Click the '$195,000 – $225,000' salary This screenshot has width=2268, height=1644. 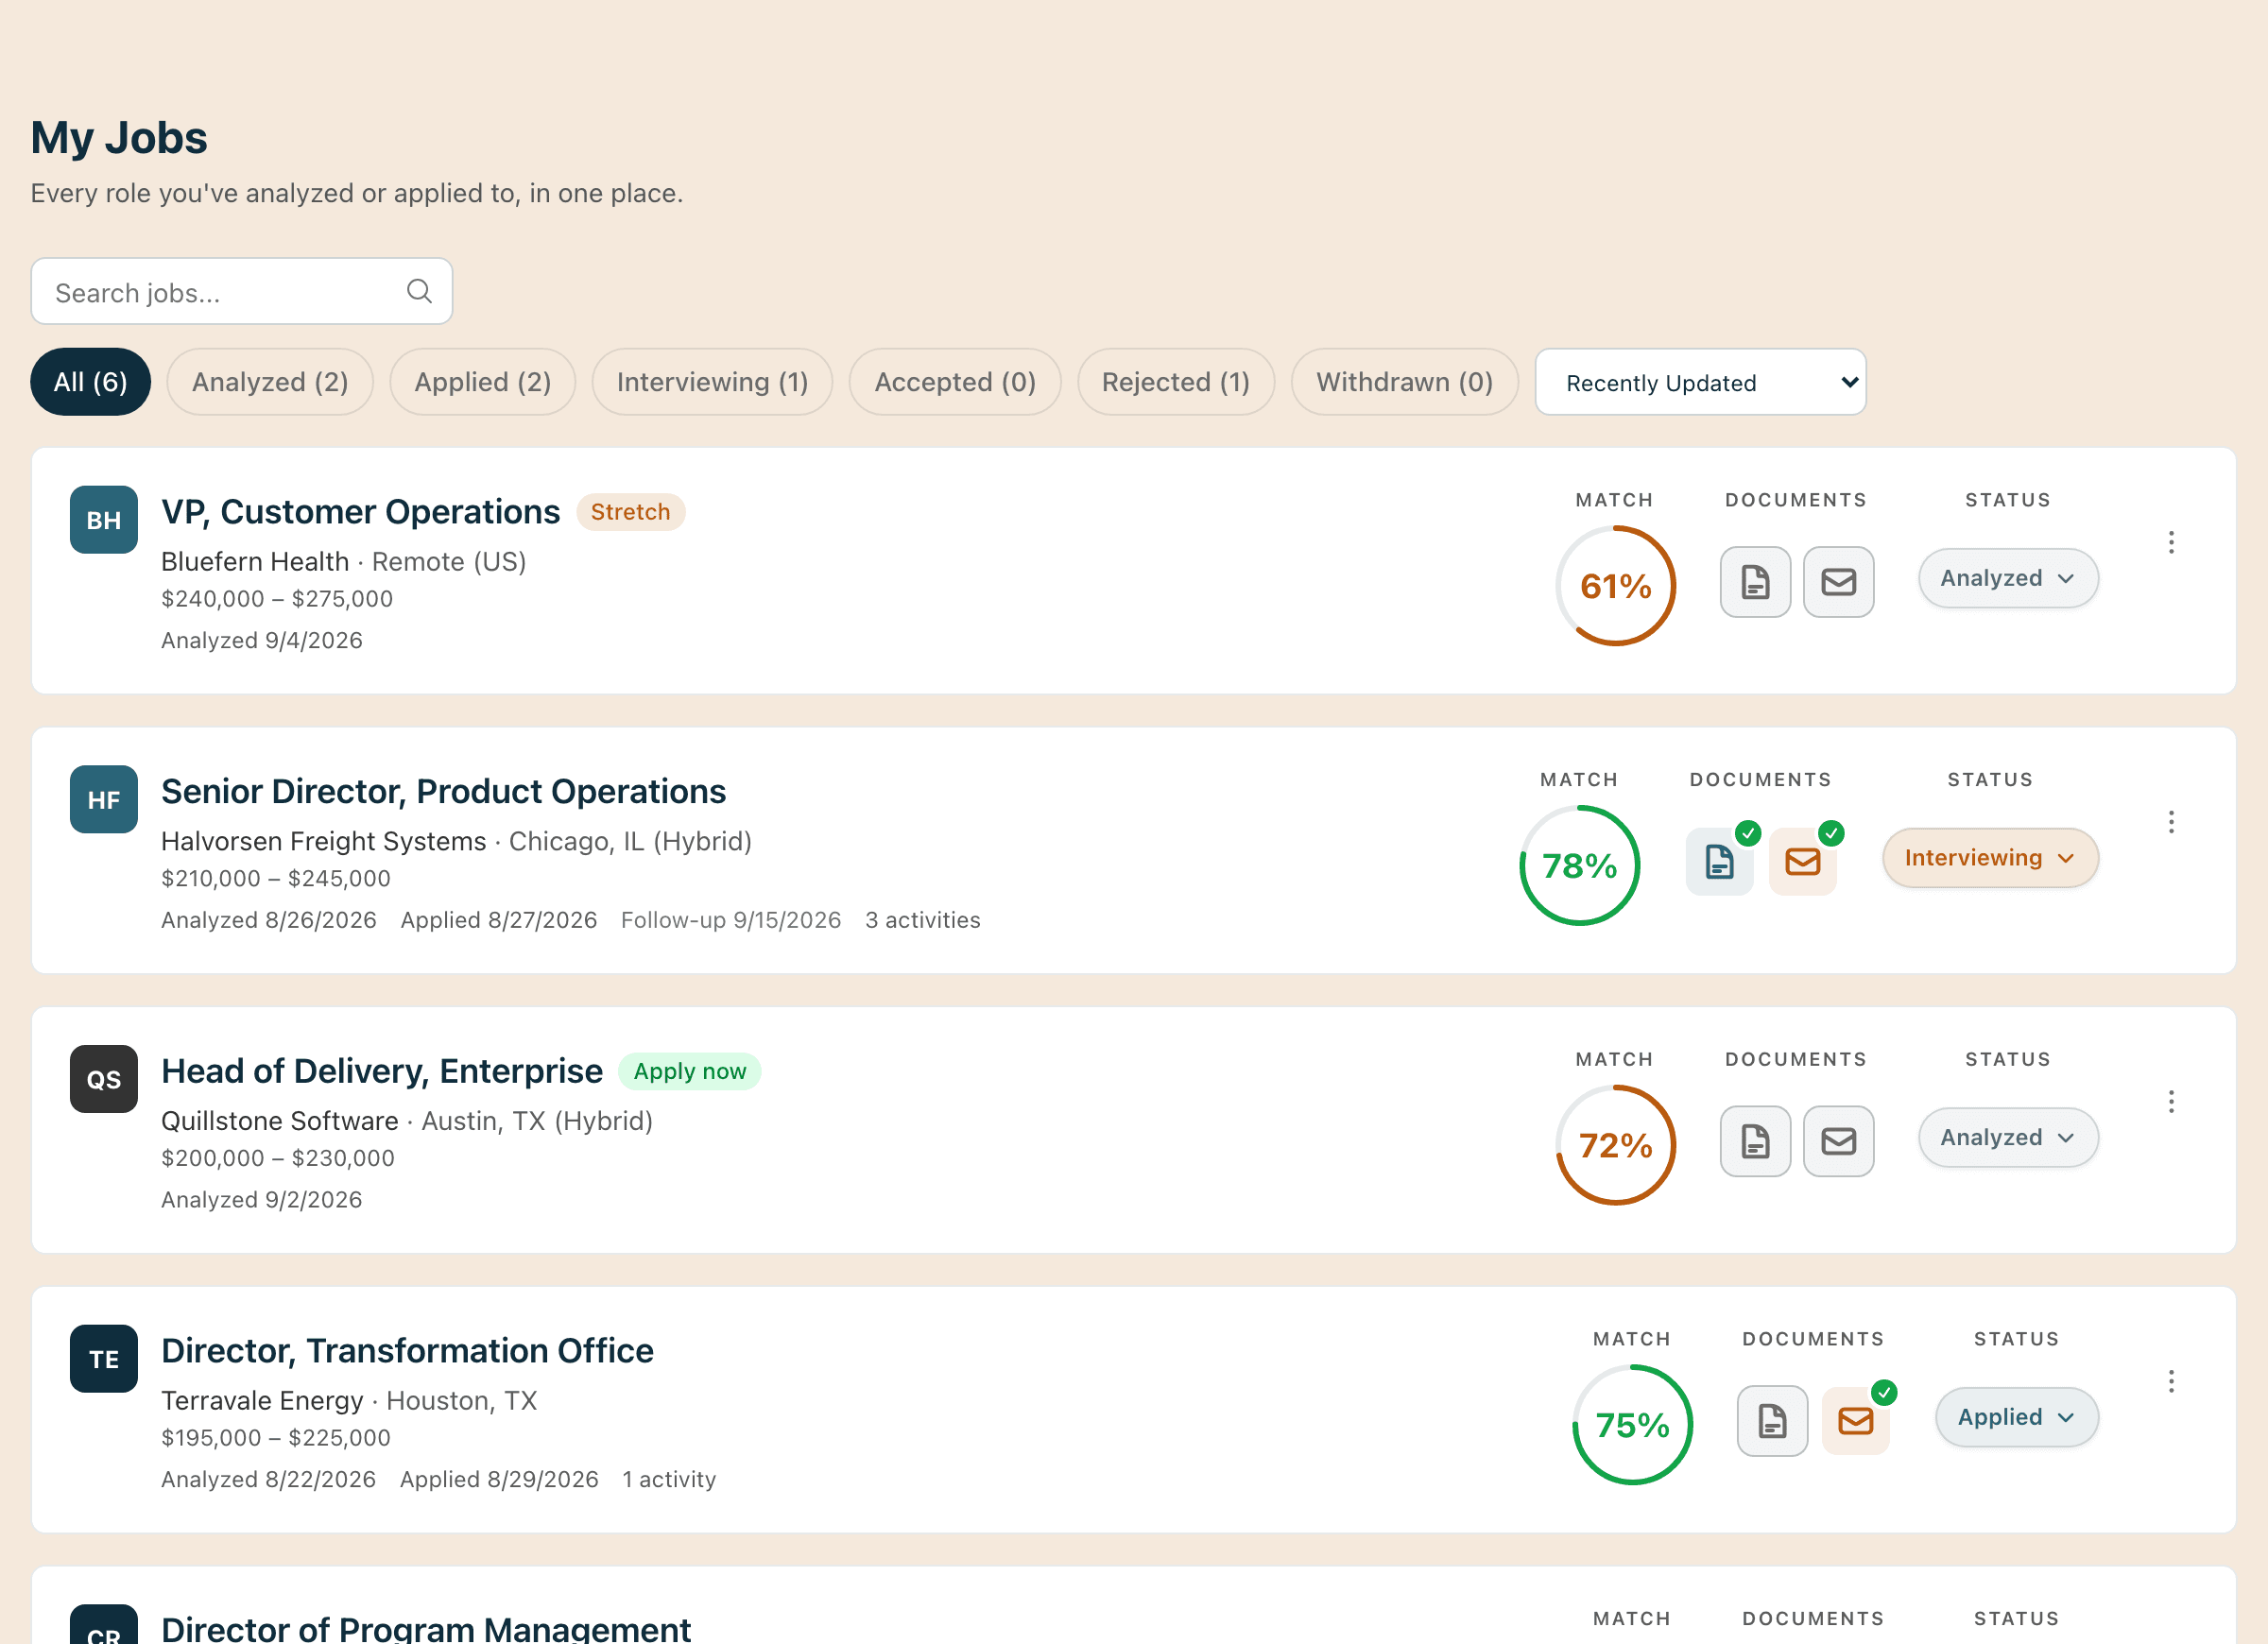276,1438
